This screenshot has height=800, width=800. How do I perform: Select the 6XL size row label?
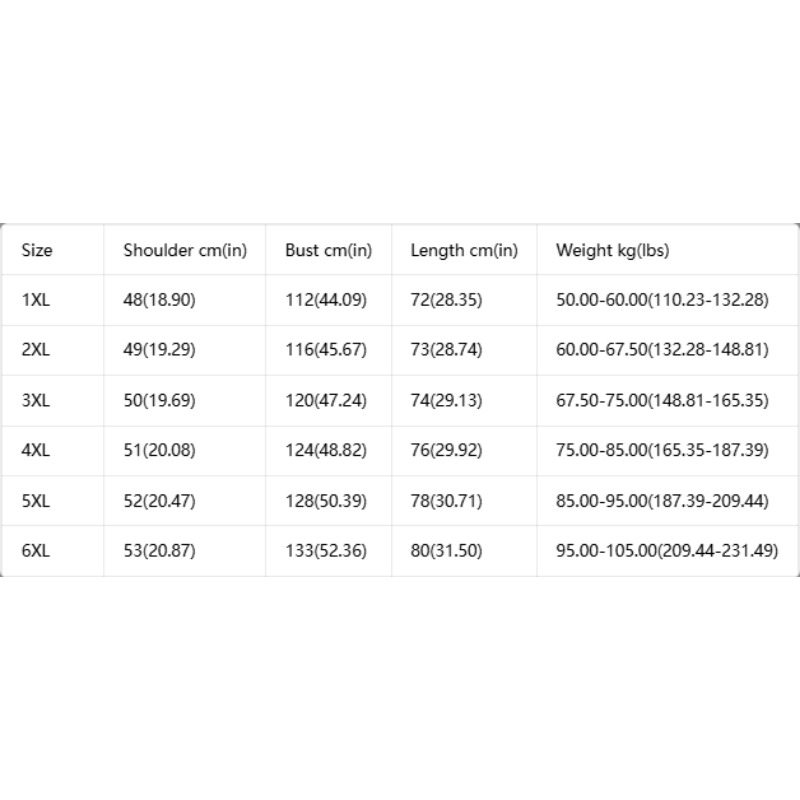(36, 551)
